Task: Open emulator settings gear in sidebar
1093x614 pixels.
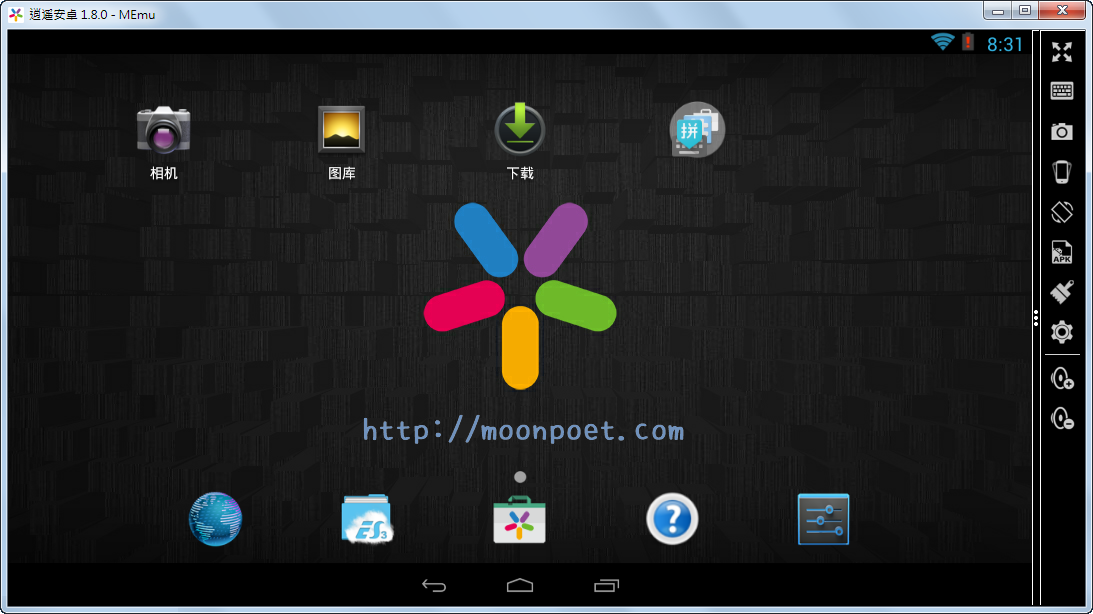Action: [1062, 332]
